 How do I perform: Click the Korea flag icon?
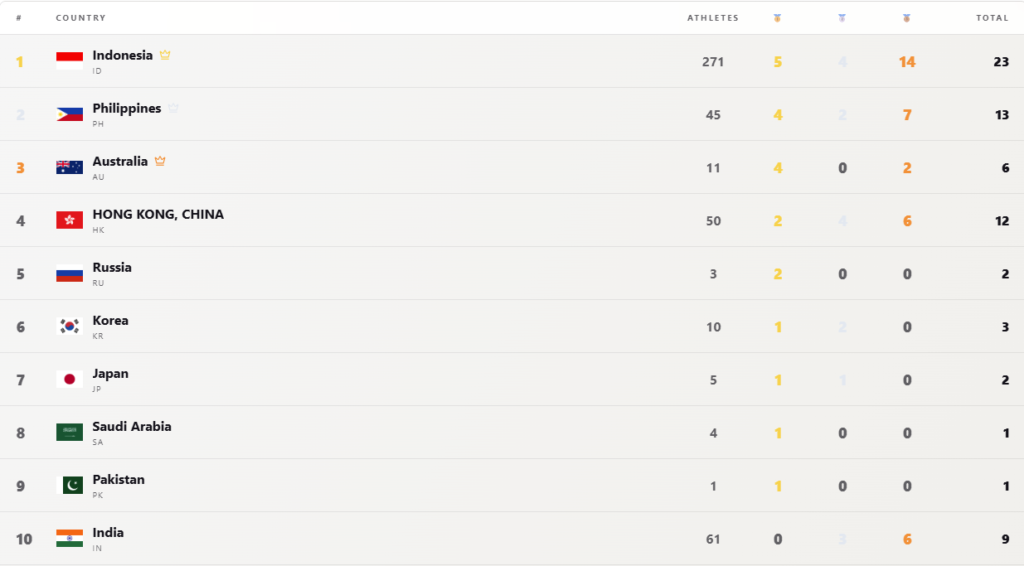point(69,326)
